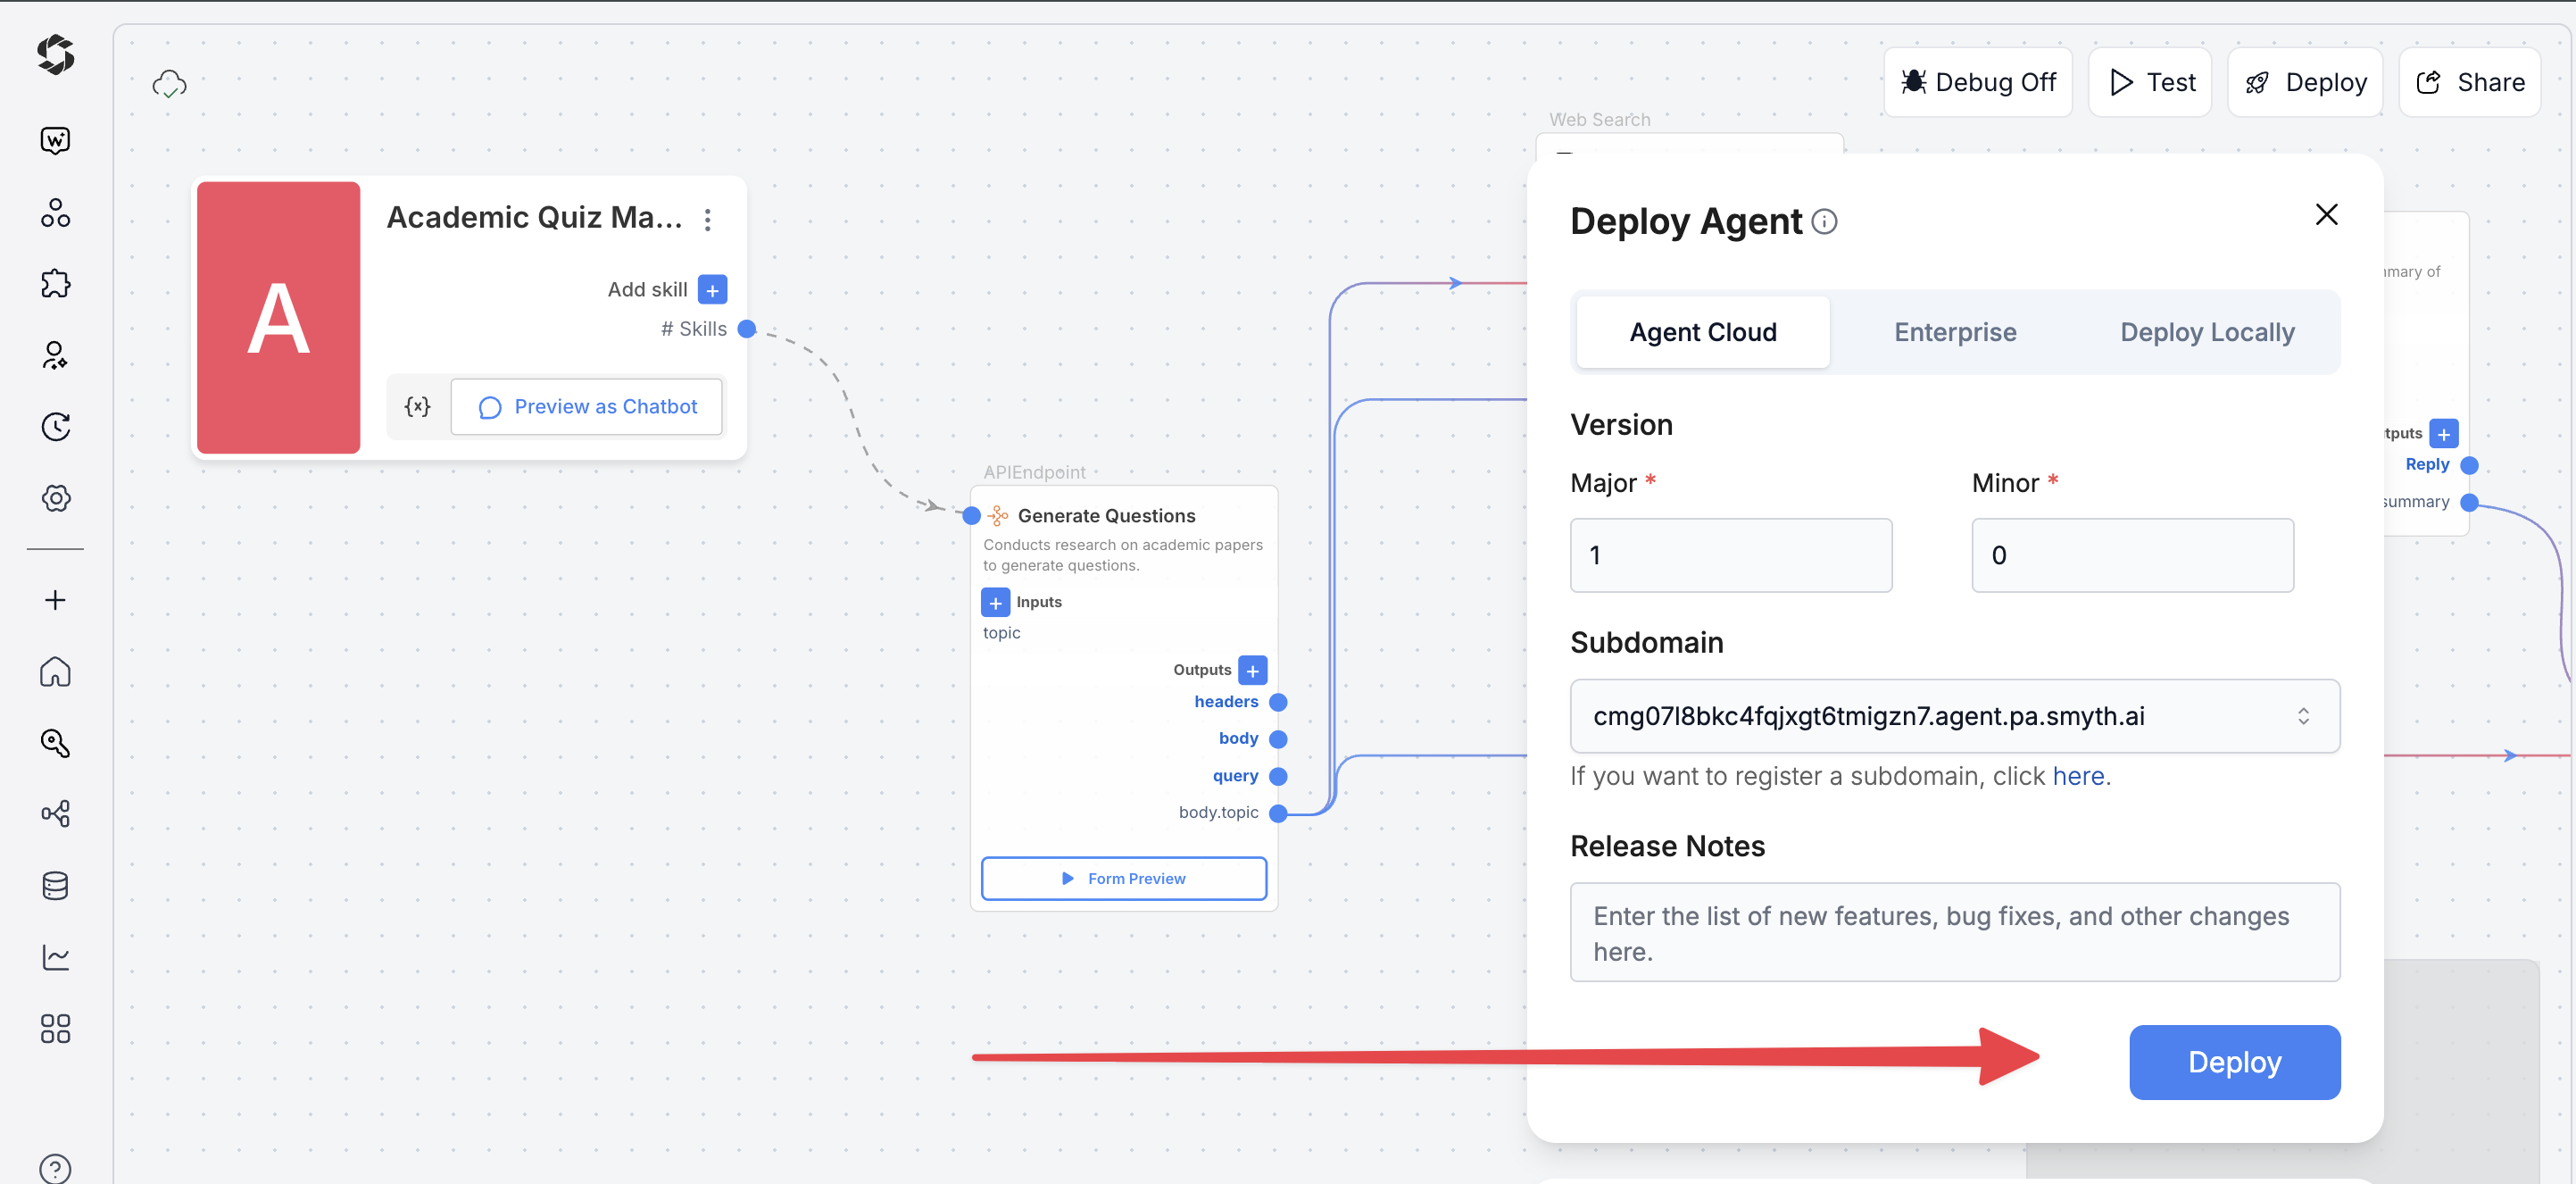Switch to the Enterprise tab
This screenshot has width=2576, height=1184.
pos(1955,332)
